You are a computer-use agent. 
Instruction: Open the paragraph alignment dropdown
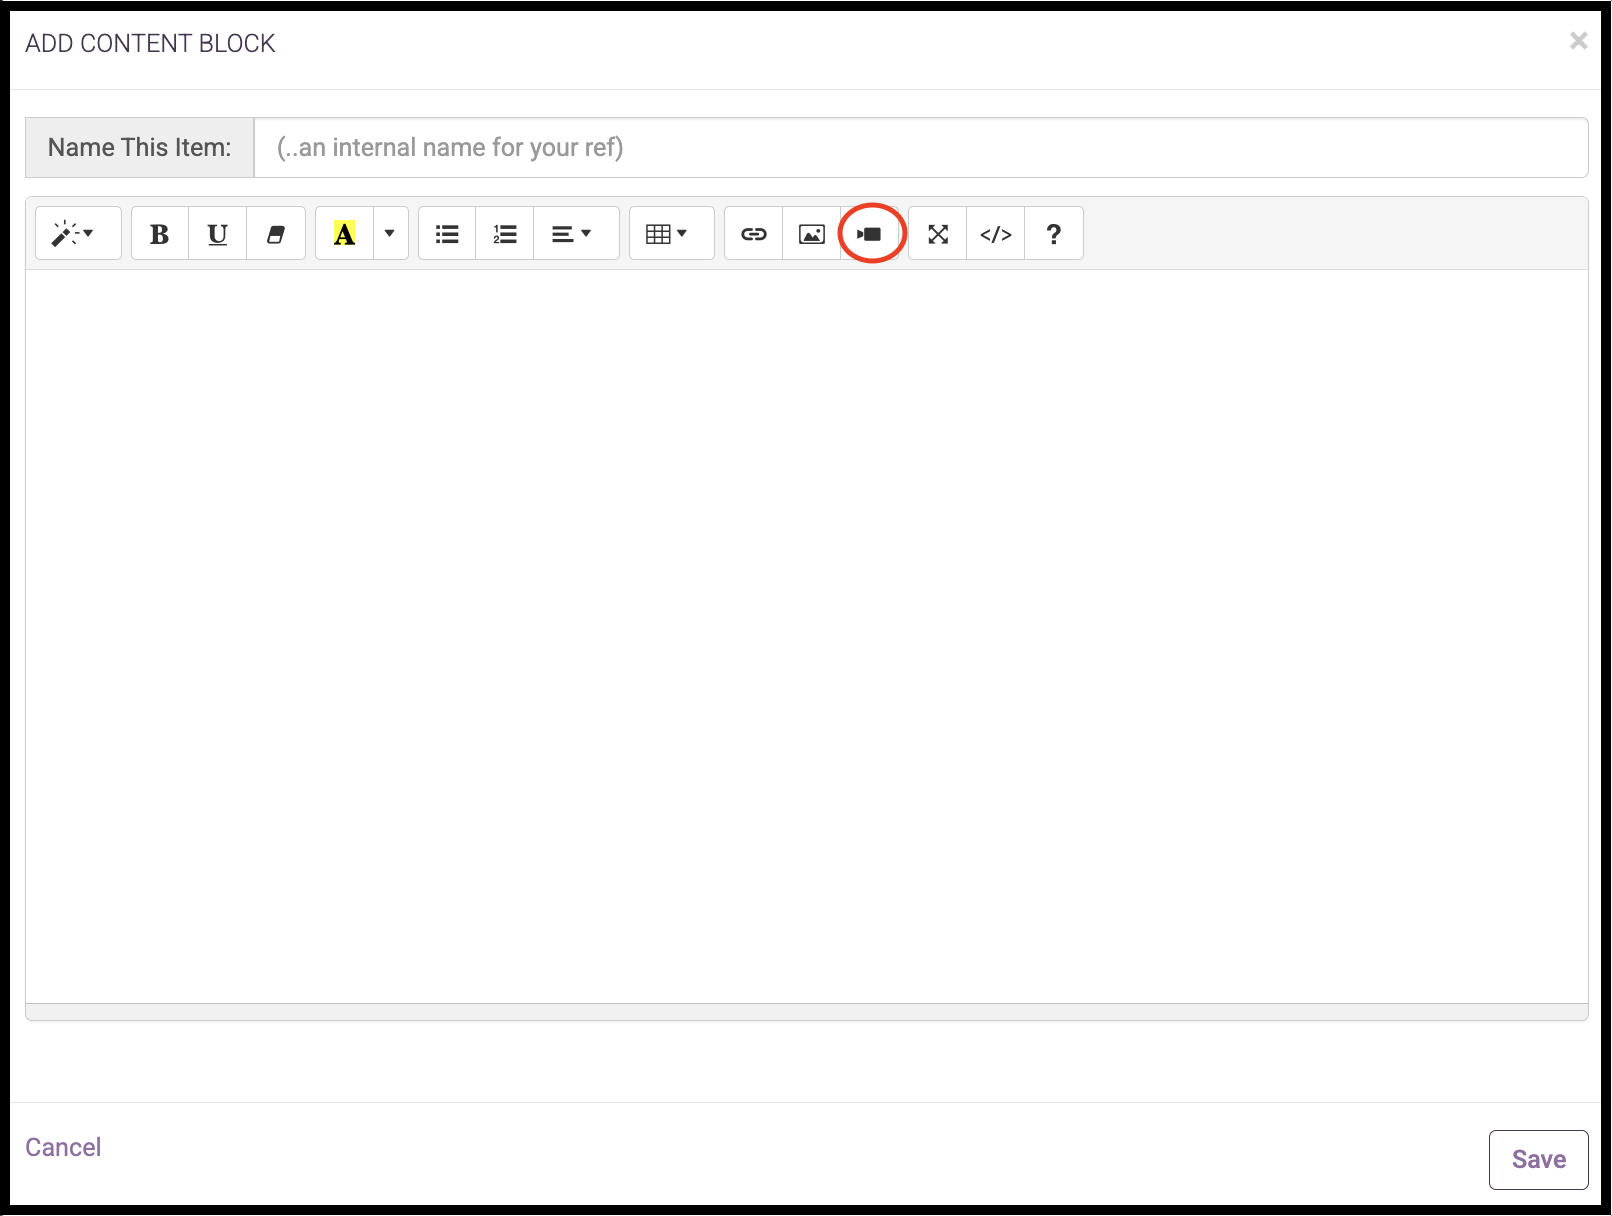point(576,234)
